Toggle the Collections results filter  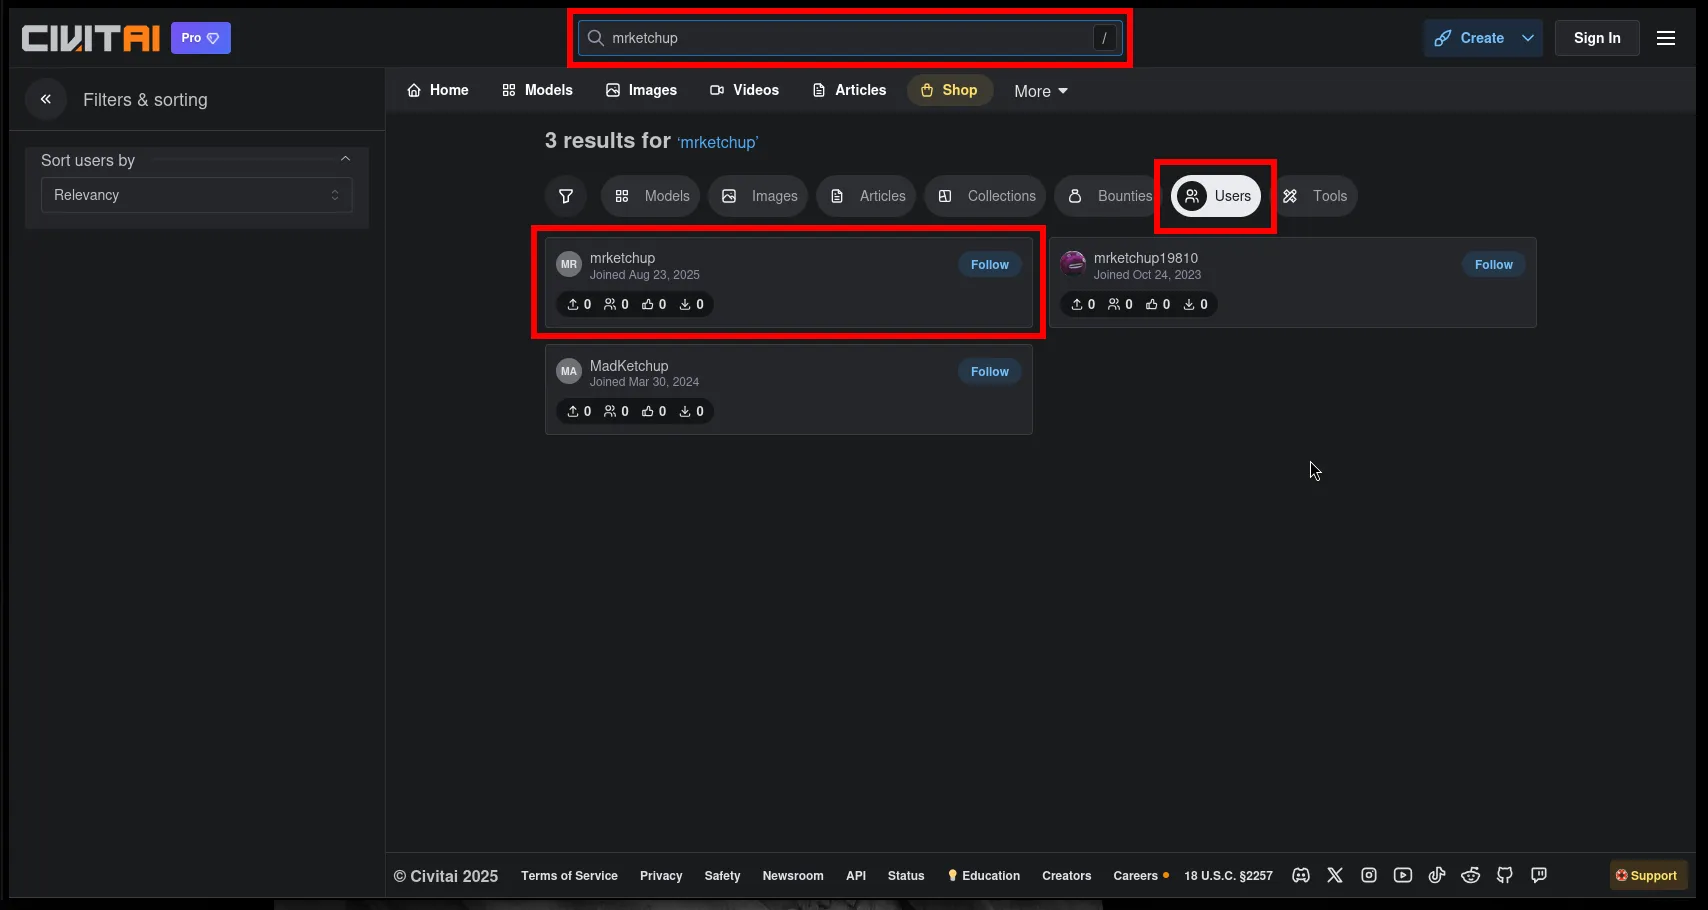(x=986, y=196)
